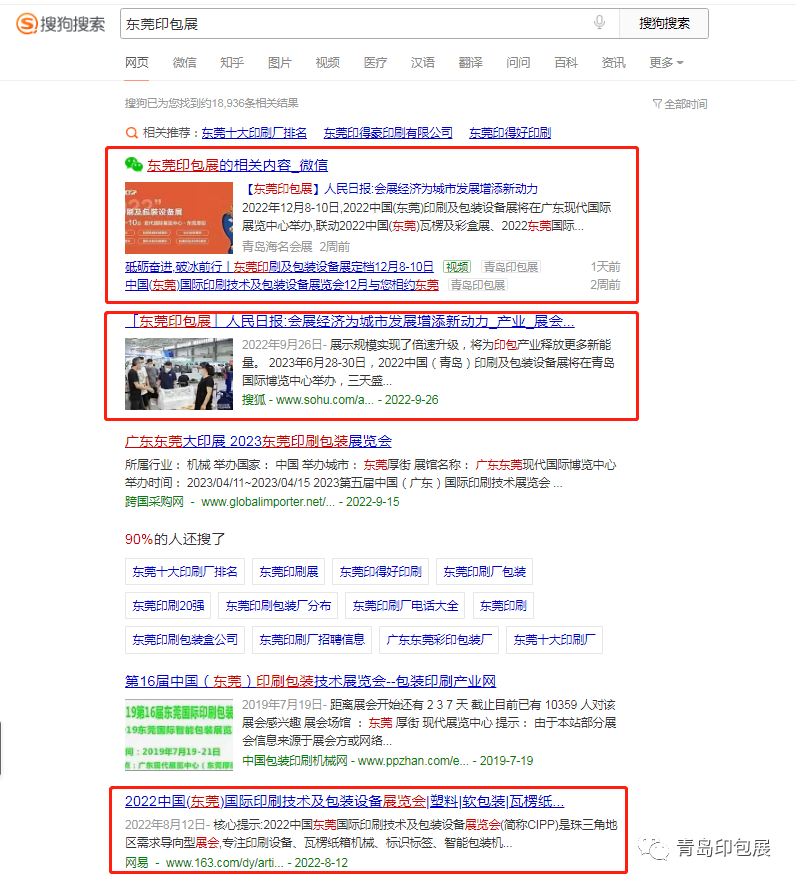Search suggested term 东莞印刷包装盒公司
Viewport: 796px width, 883px height.
coord(185,640)
